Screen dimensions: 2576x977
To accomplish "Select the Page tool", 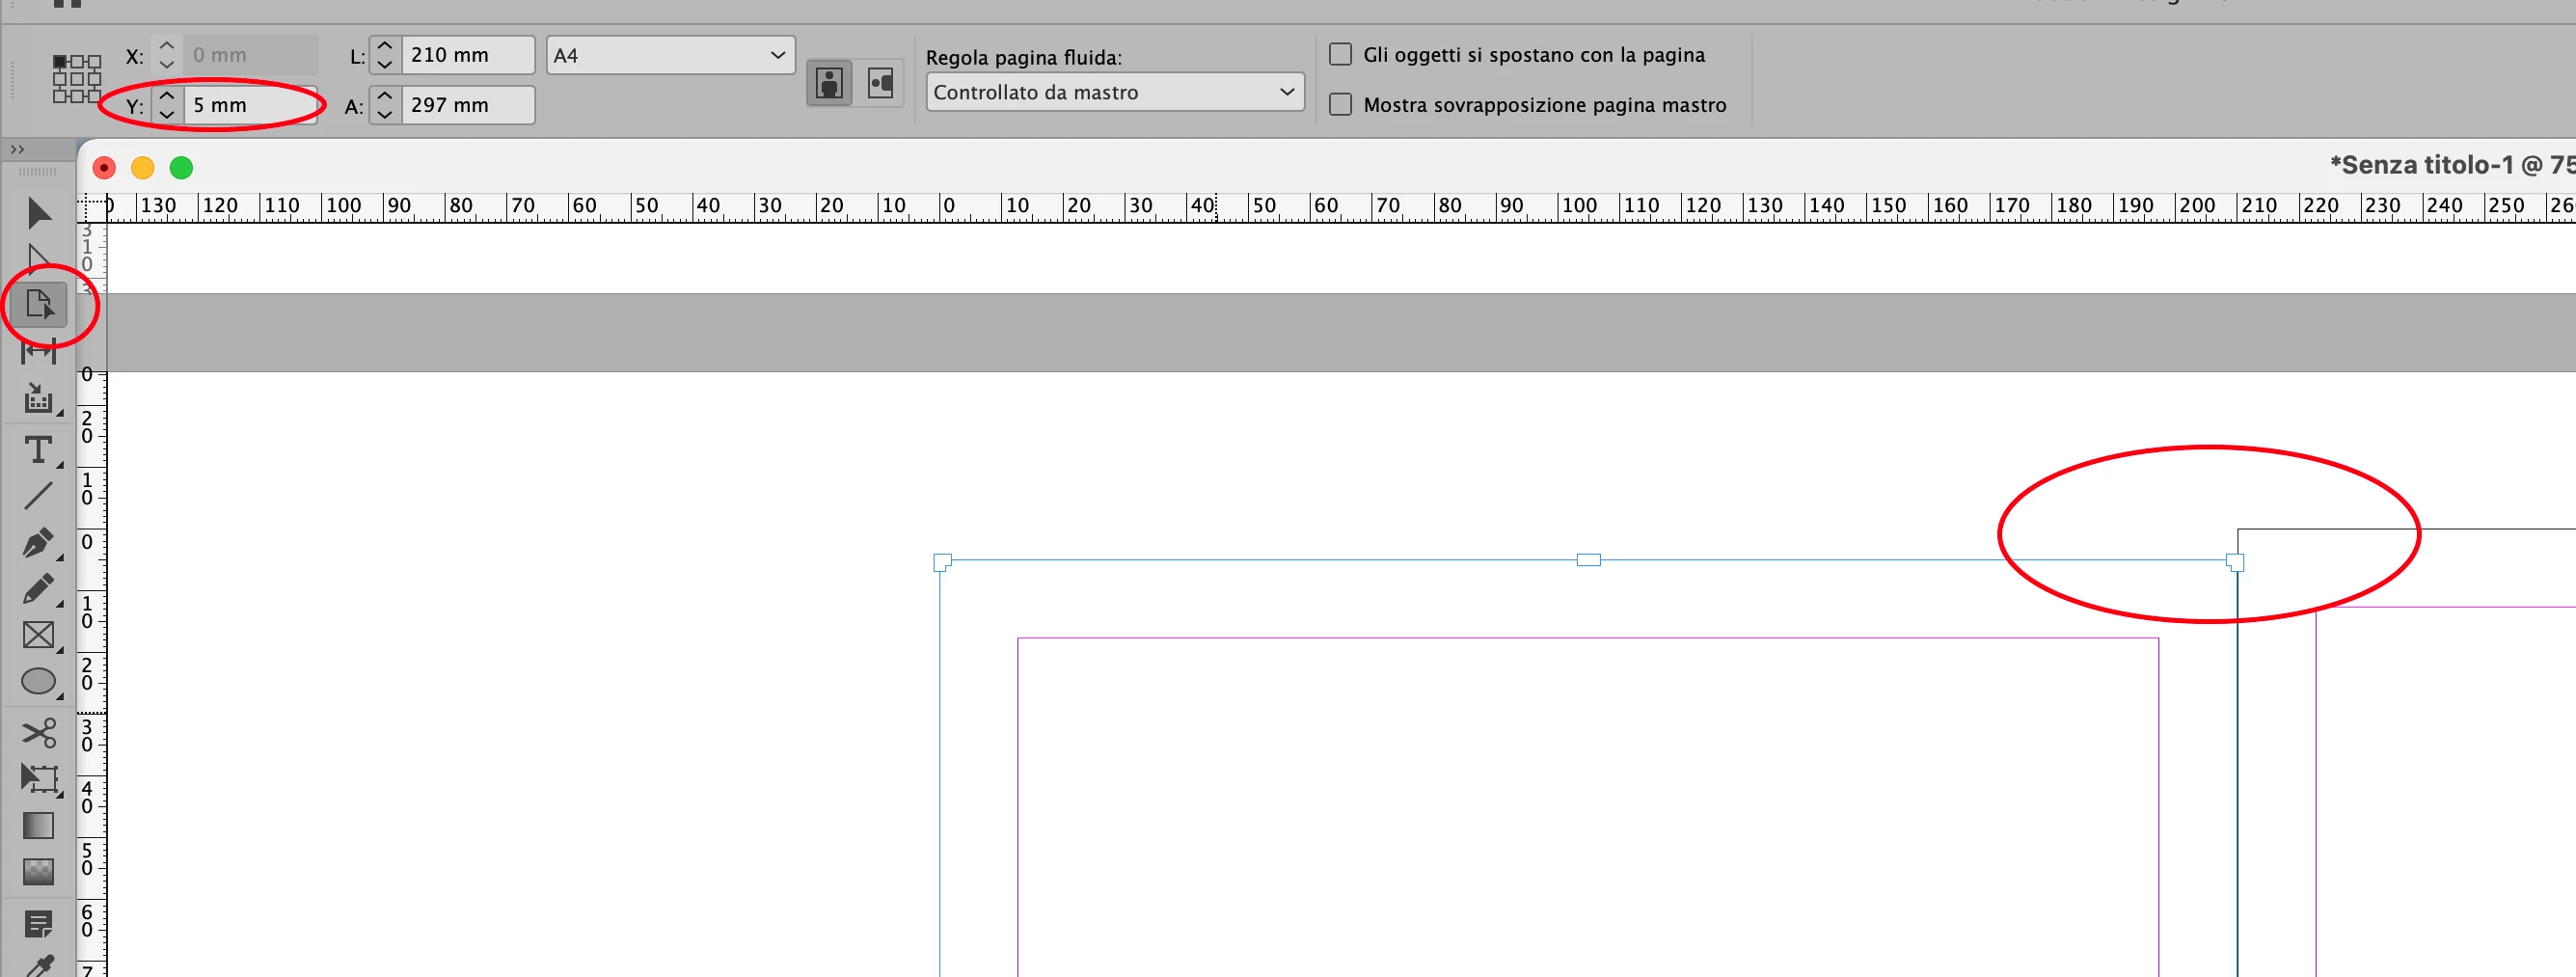I will (x=39, y=304).
